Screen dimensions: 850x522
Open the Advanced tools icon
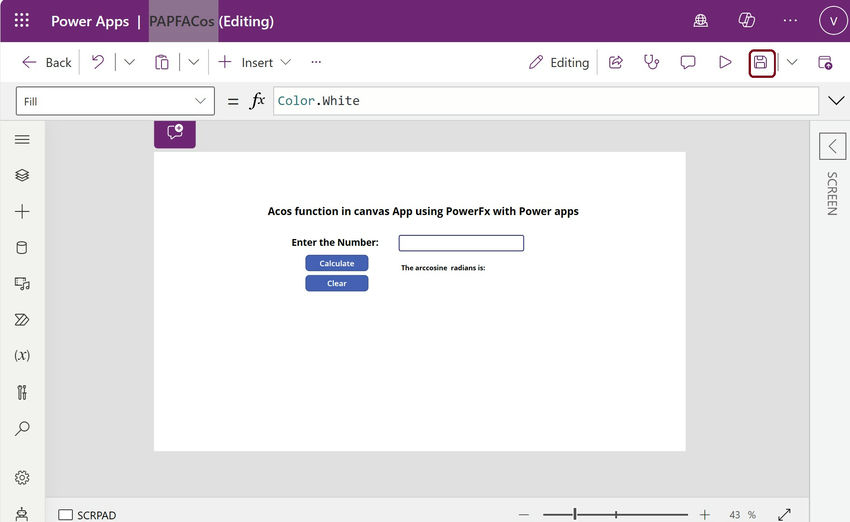(22, 392)
